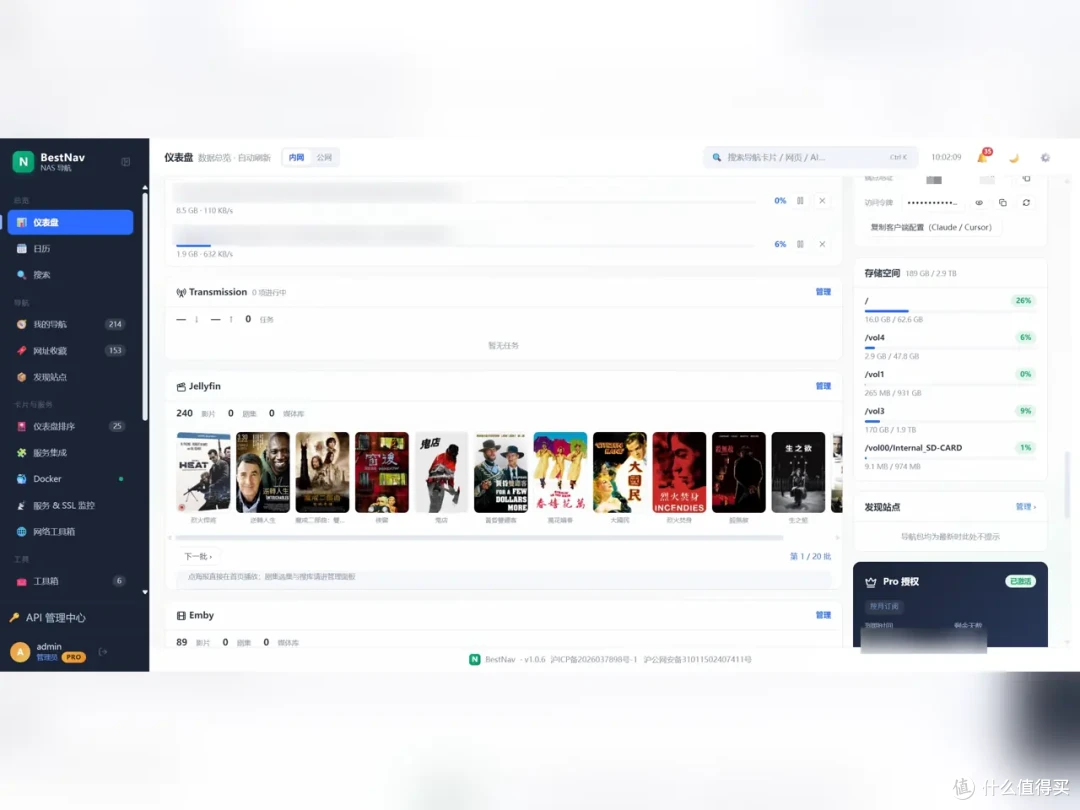Click the sidebar scroll-down arrow

pos(145,592)
